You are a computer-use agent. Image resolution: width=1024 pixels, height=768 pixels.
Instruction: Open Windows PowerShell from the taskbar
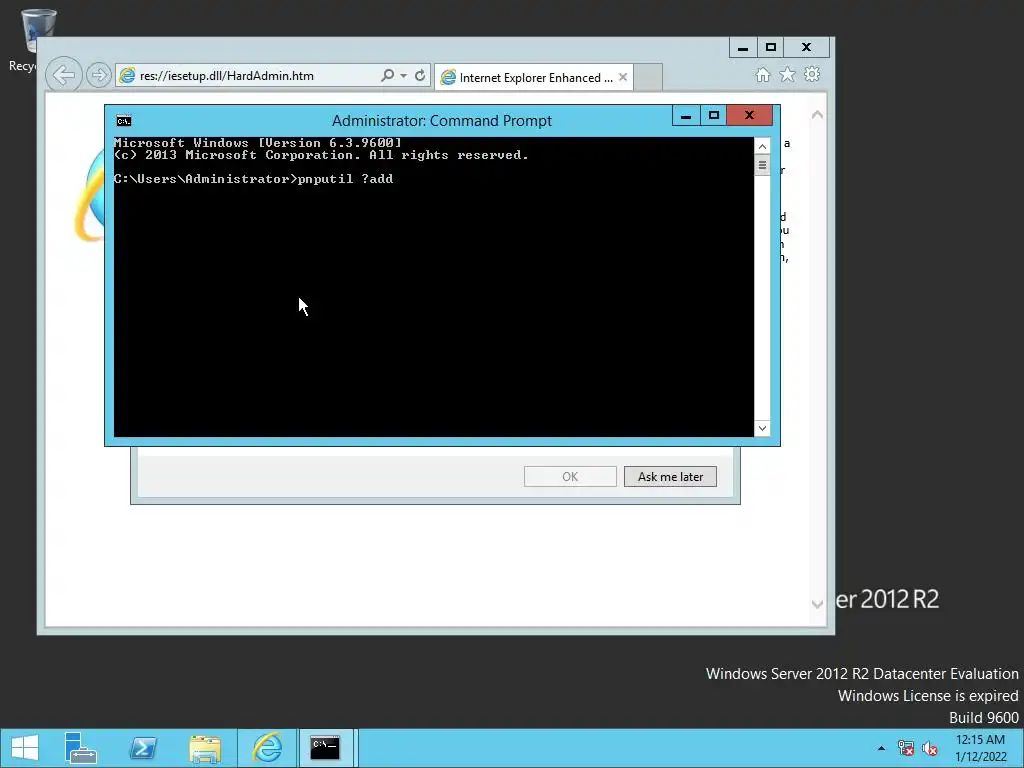[143, 748]
